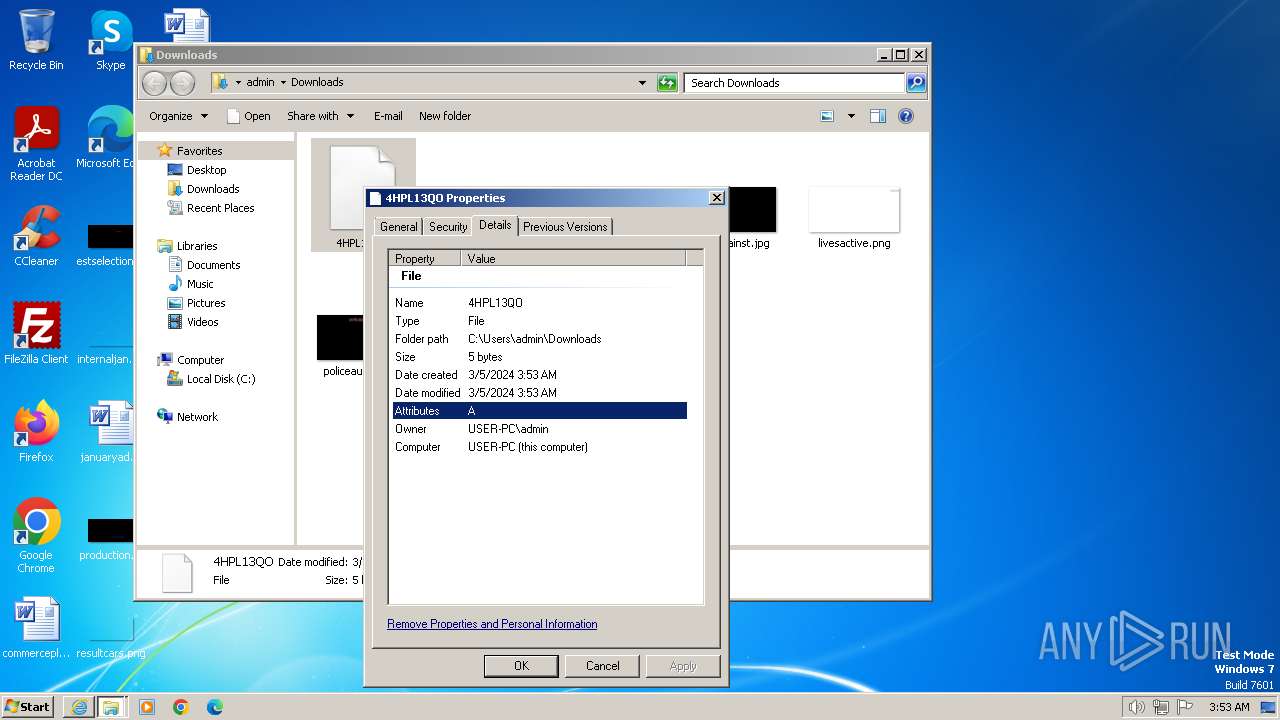Click Open in Explorer toolbar
Screen dimensions: 1280x720
(x=249, y=116)
